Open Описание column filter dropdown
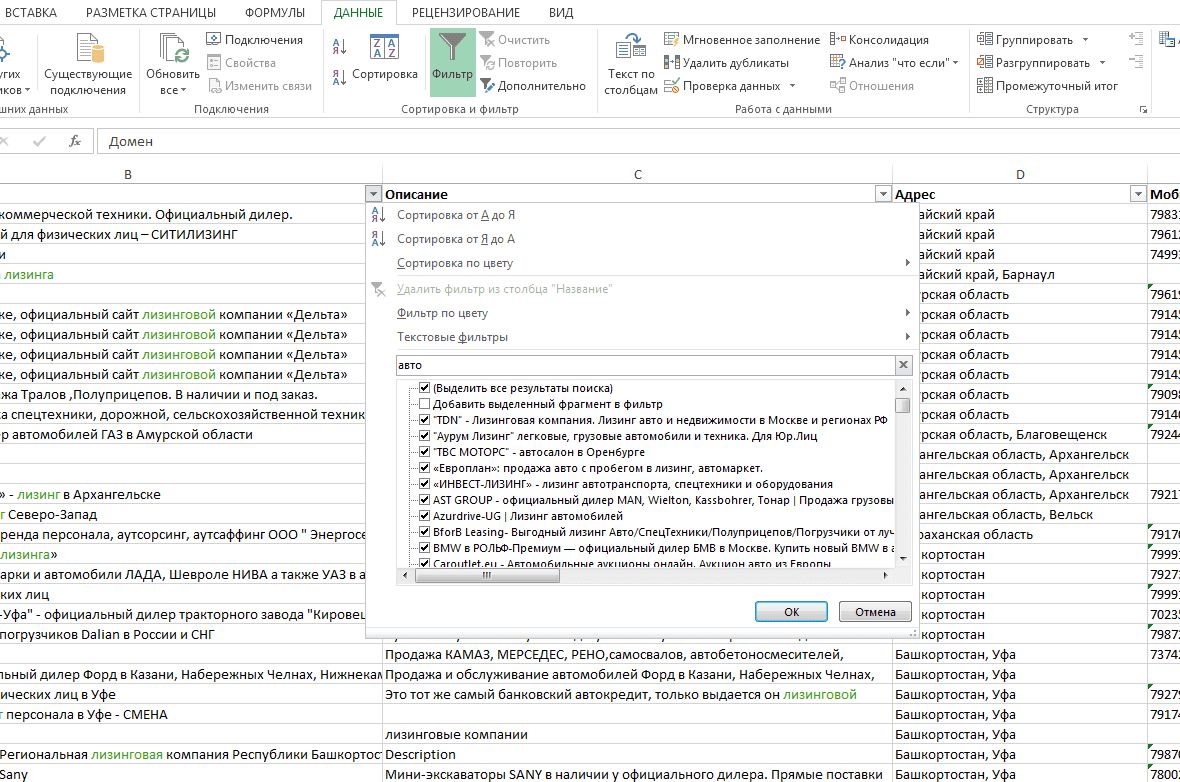This screenshot has width=1180, height=782. [883, 194]
